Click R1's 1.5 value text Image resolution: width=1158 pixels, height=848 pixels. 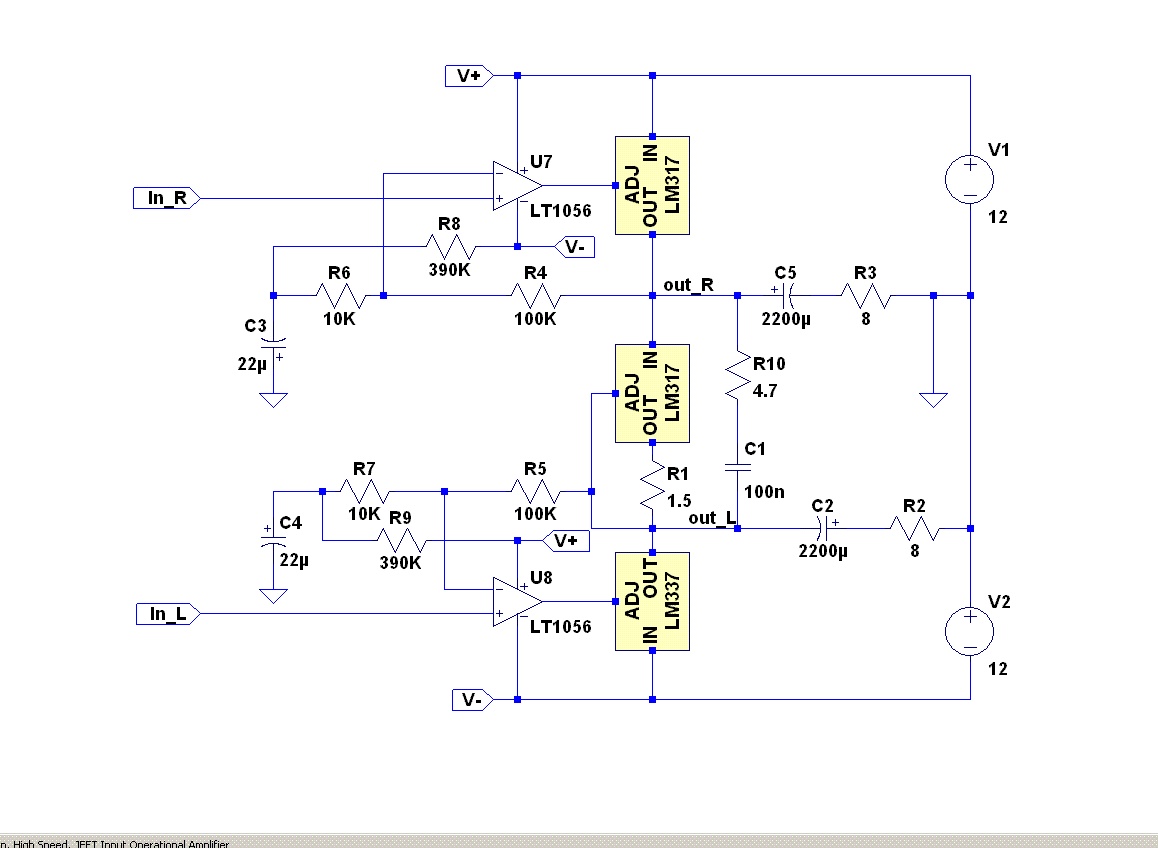tap(679, 501)
